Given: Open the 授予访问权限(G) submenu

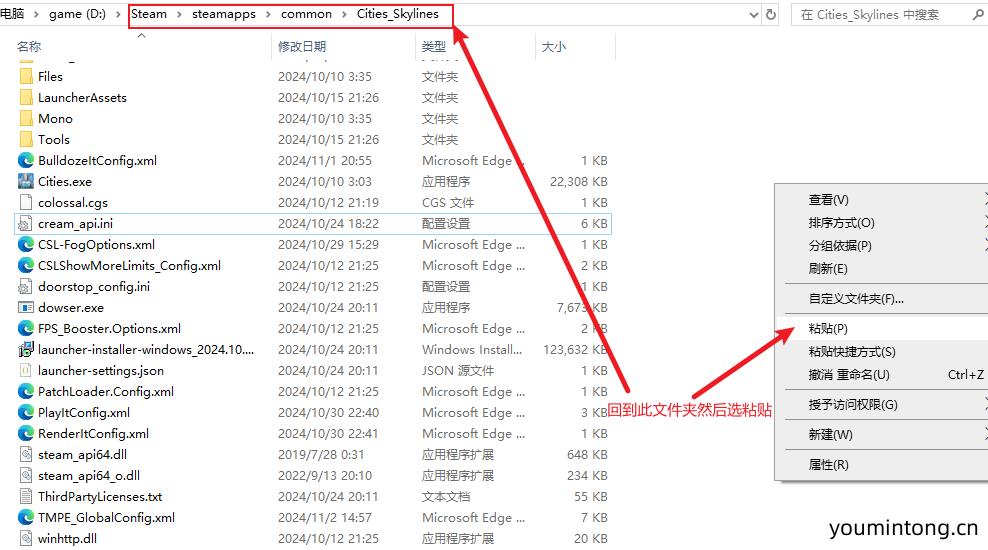Looking at the screenshot, I should (882, 404).
